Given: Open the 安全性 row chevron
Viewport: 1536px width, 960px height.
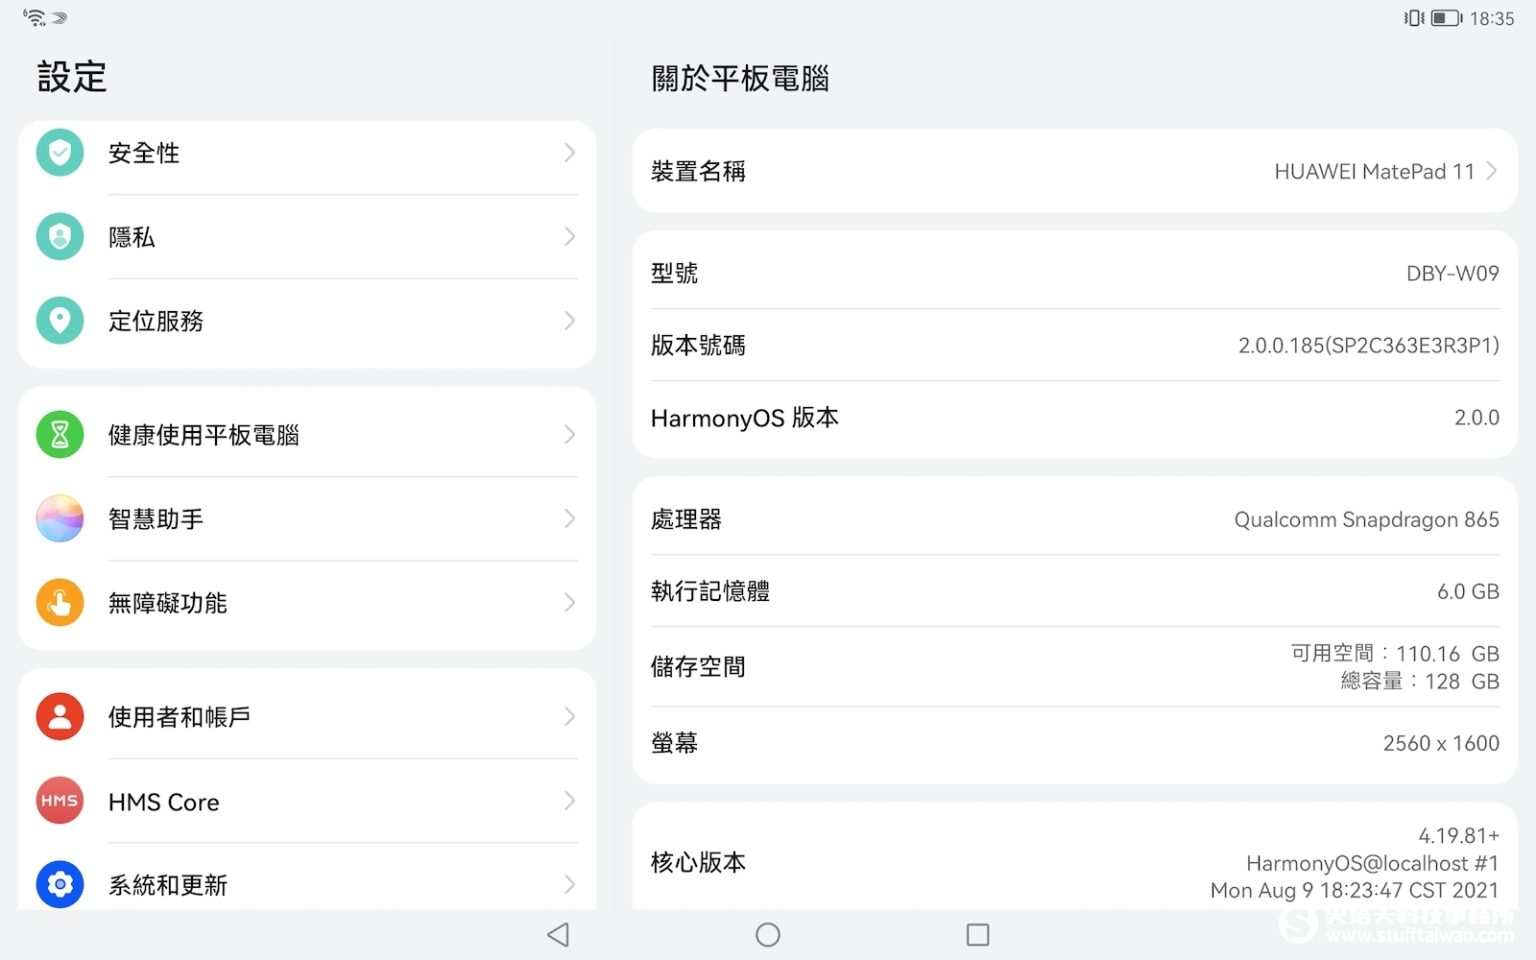Looking at the screenshot, I should [x=569, y=153].
